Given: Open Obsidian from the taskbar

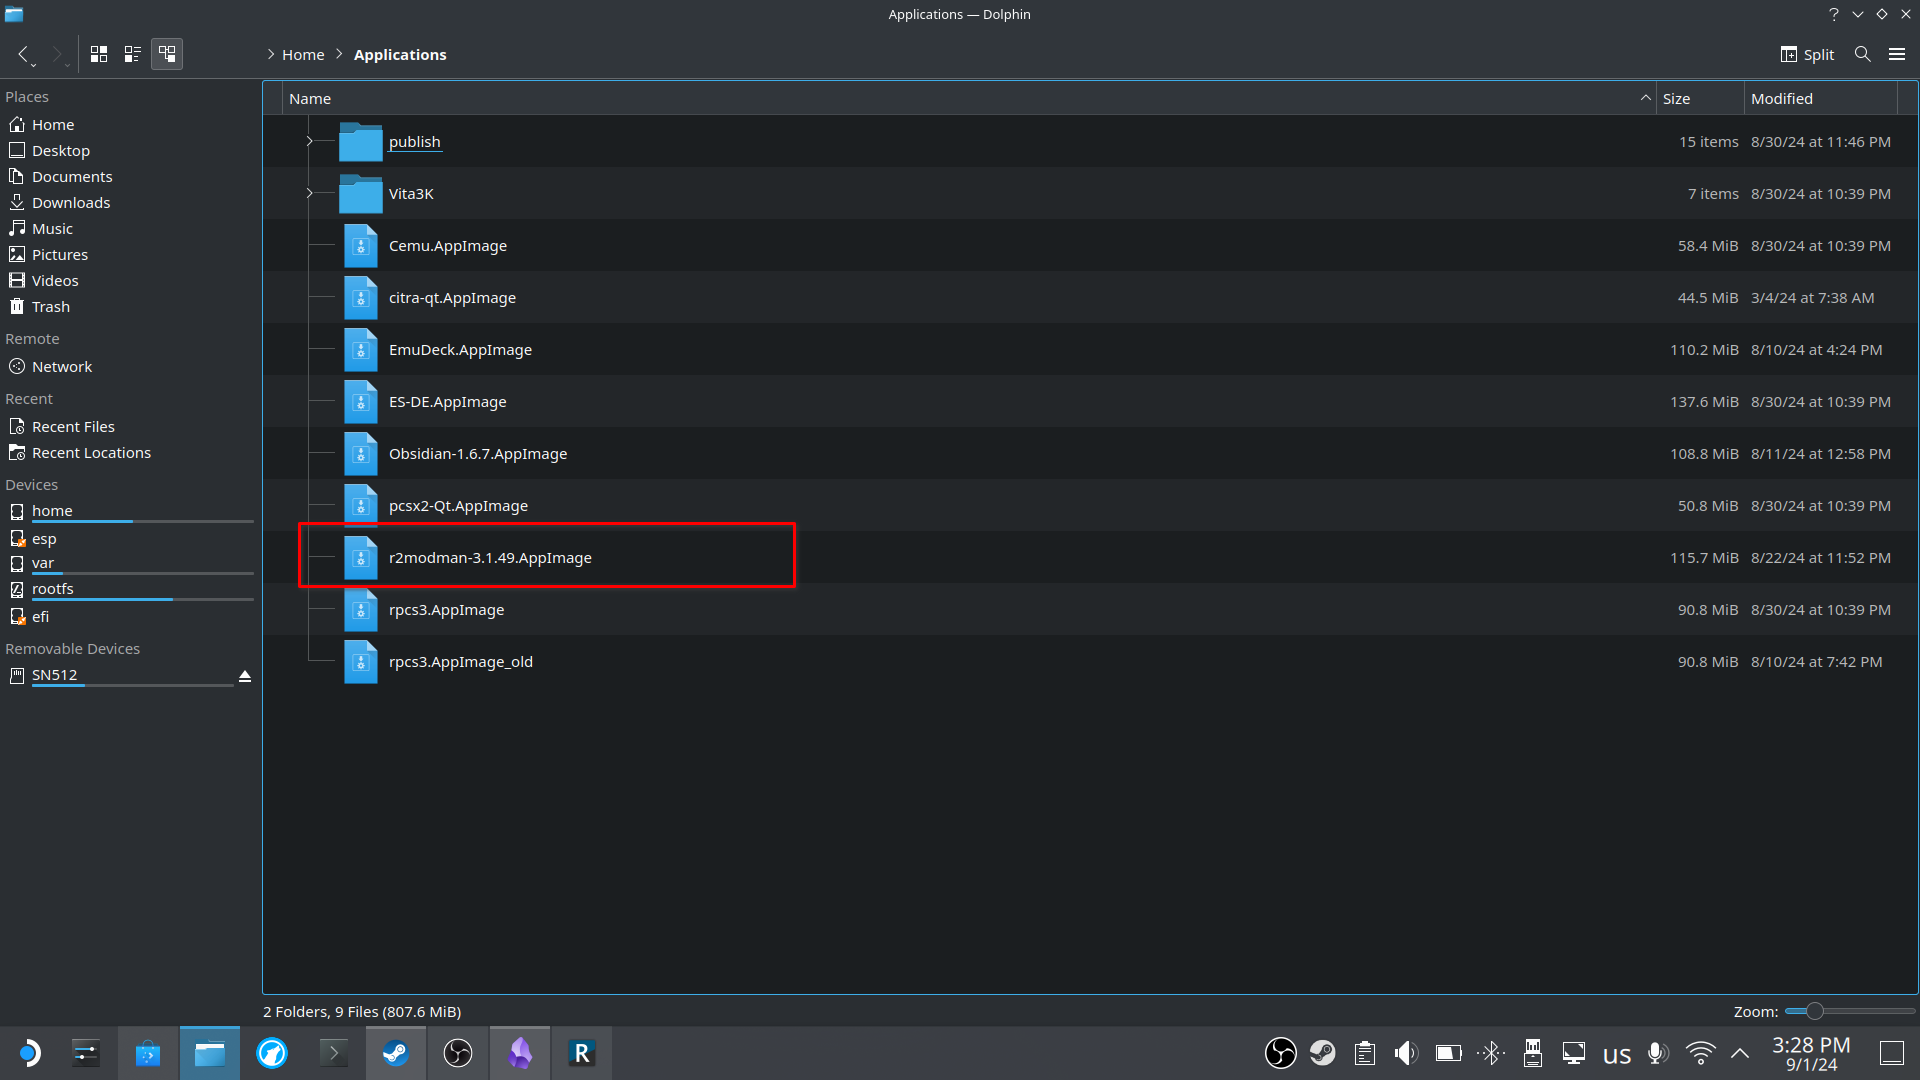Looking at the screenshot, I should coord(520,1053).
